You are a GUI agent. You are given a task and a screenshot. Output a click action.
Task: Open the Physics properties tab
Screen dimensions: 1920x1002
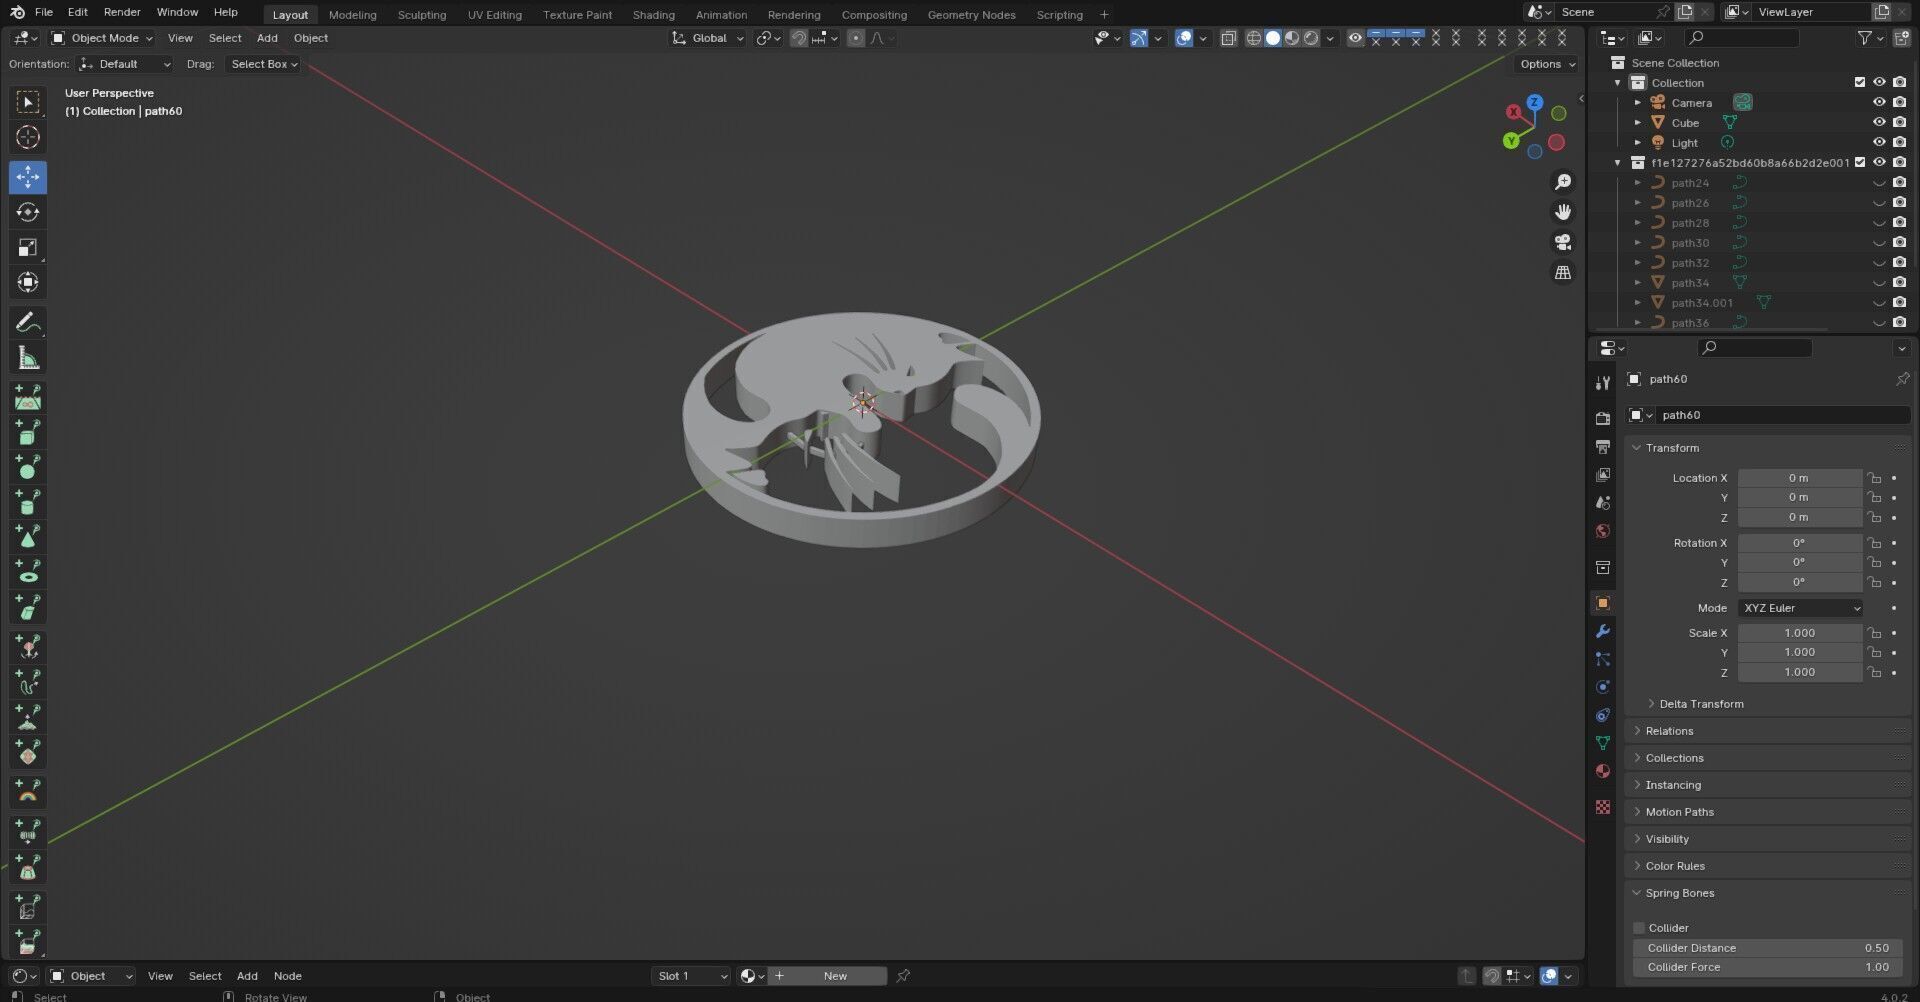(x=1603, y=687)
